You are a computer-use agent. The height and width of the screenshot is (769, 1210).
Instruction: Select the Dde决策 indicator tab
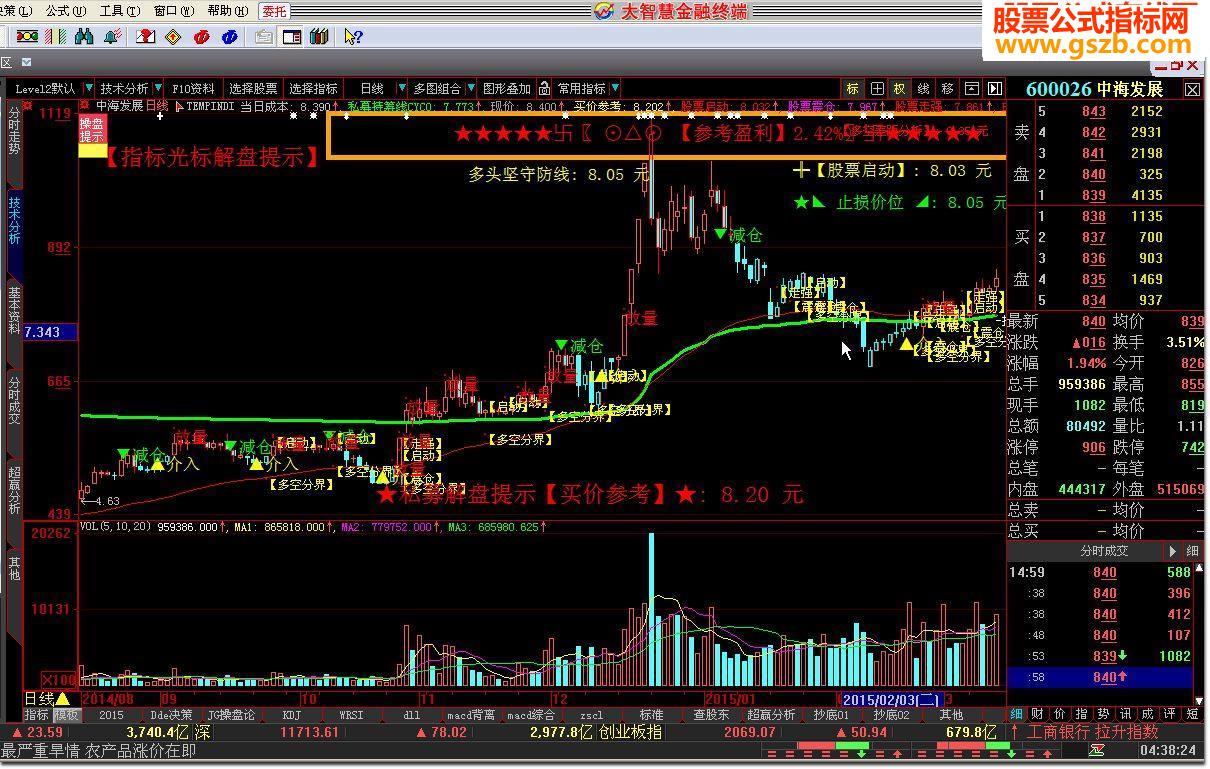[171, 715]
